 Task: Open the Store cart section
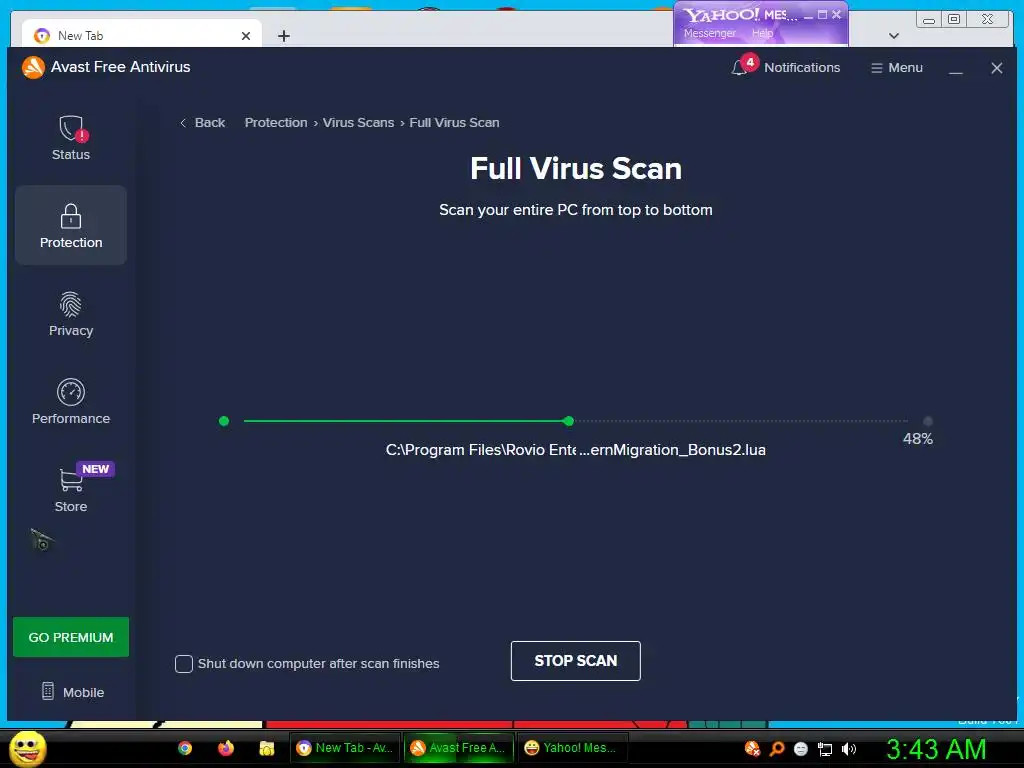[71, 488]
